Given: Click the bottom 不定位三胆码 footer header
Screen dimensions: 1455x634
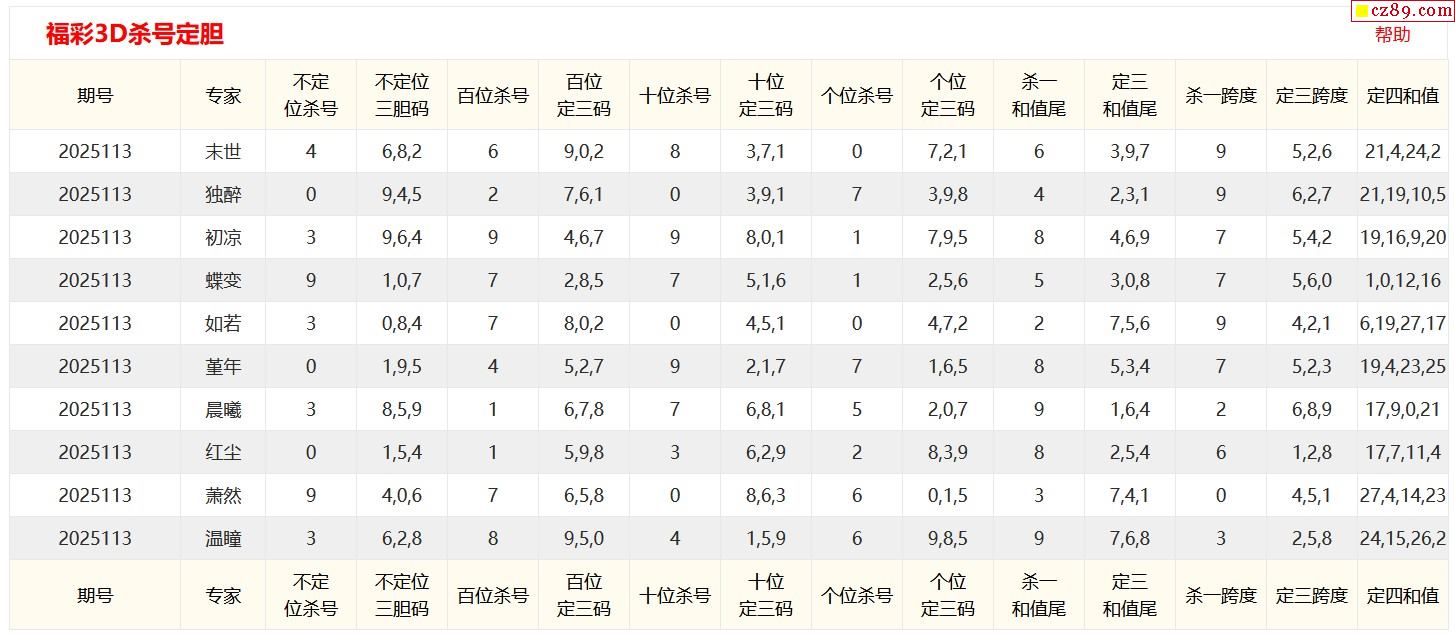Looking at the screenshot, I should [x=402, y=595].
